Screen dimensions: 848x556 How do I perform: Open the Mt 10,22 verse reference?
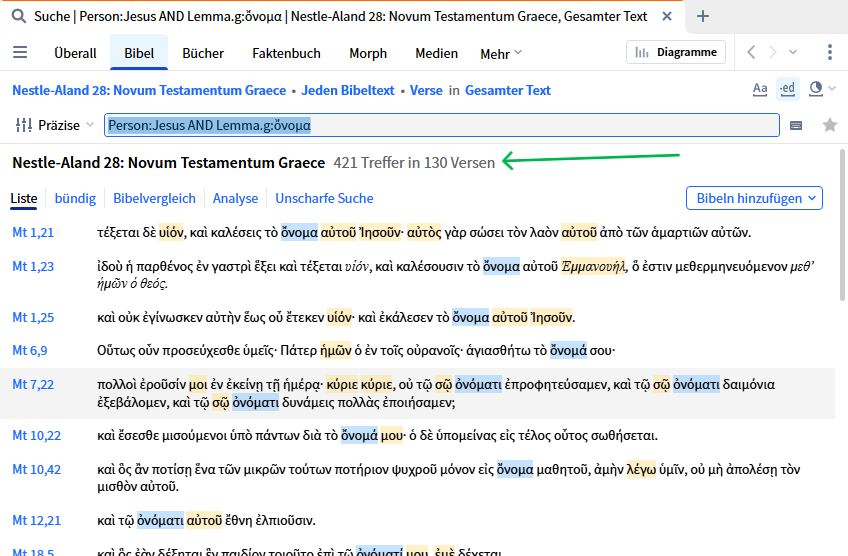click(37, 435)
